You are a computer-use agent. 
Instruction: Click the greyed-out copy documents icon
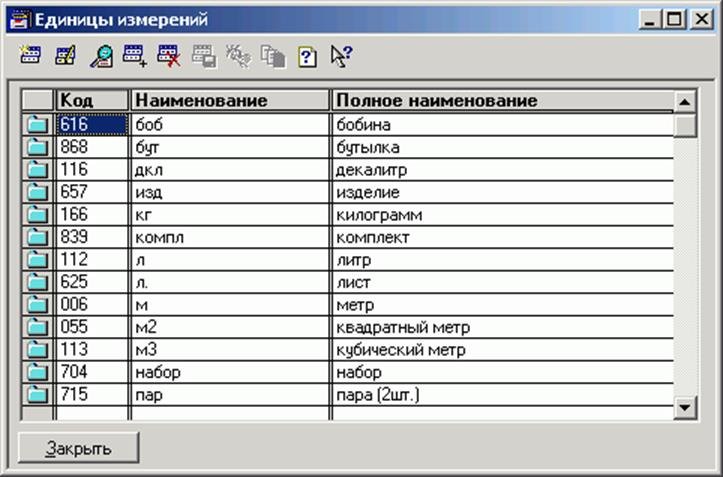273,56
